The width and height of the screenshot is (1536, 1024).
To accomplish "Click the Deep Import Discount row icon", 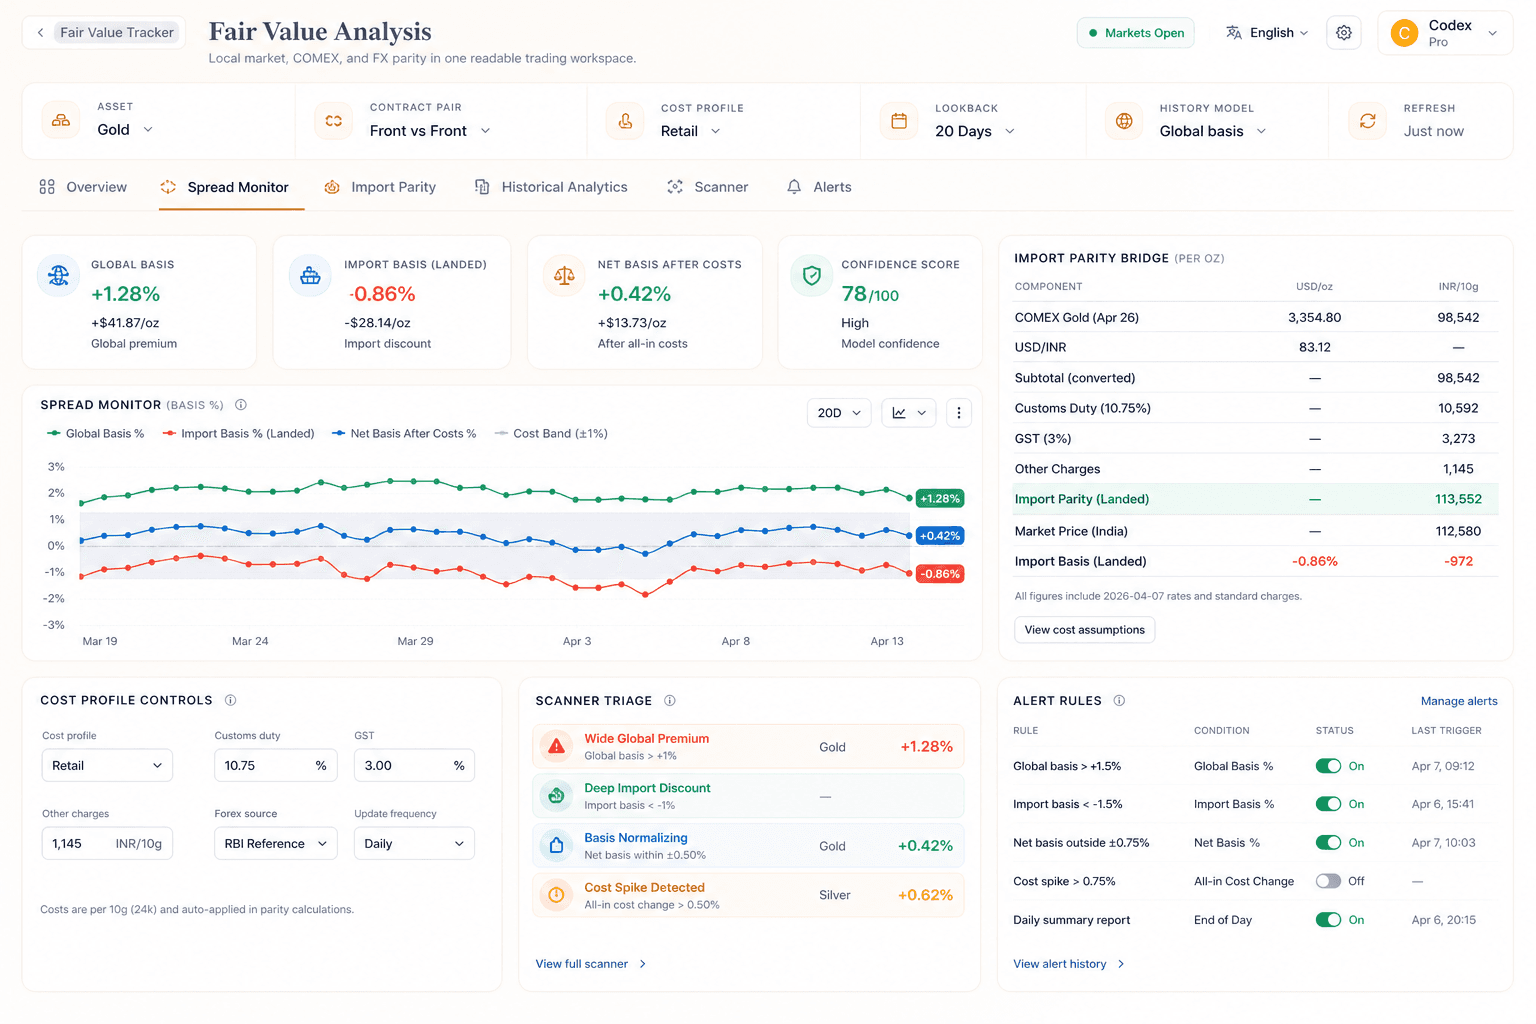I will point(556,796).
